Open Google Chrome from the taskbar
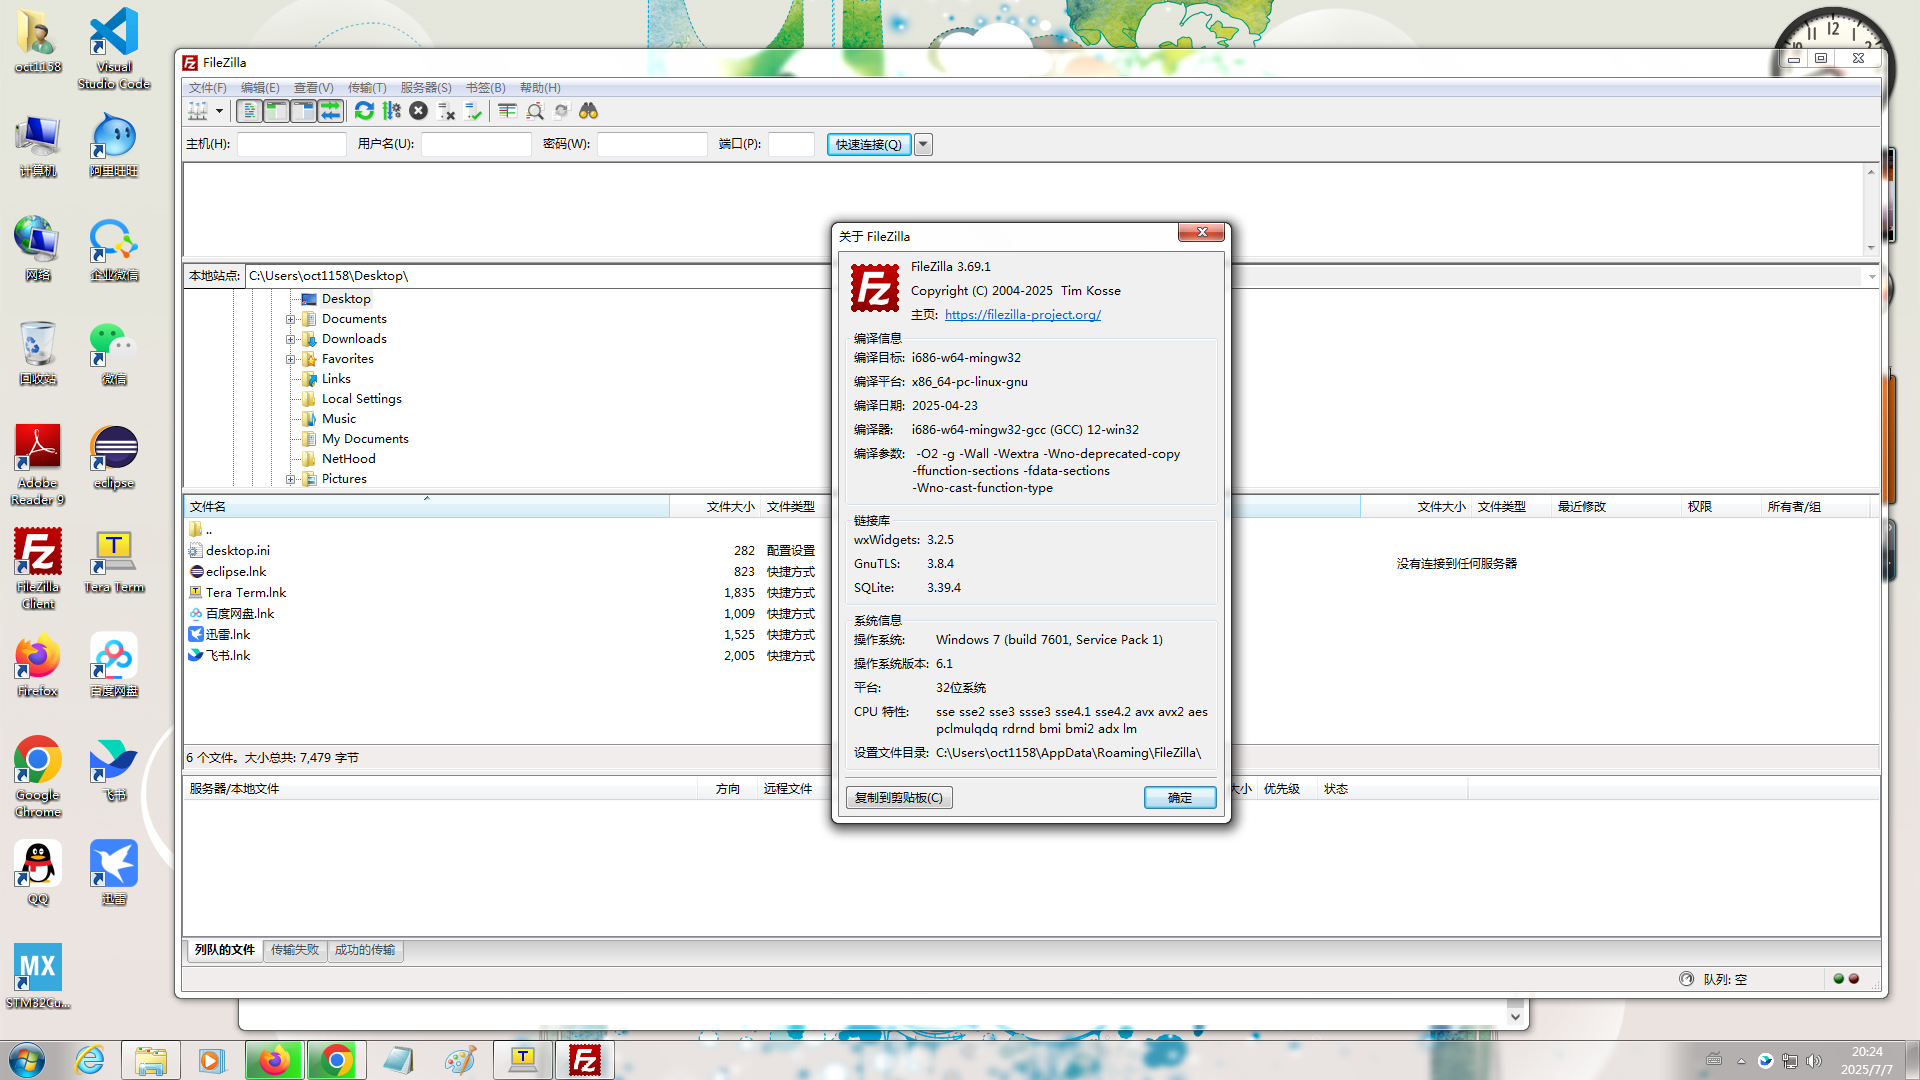Screen dimensions: 1920x1080 coord(337,1060)
